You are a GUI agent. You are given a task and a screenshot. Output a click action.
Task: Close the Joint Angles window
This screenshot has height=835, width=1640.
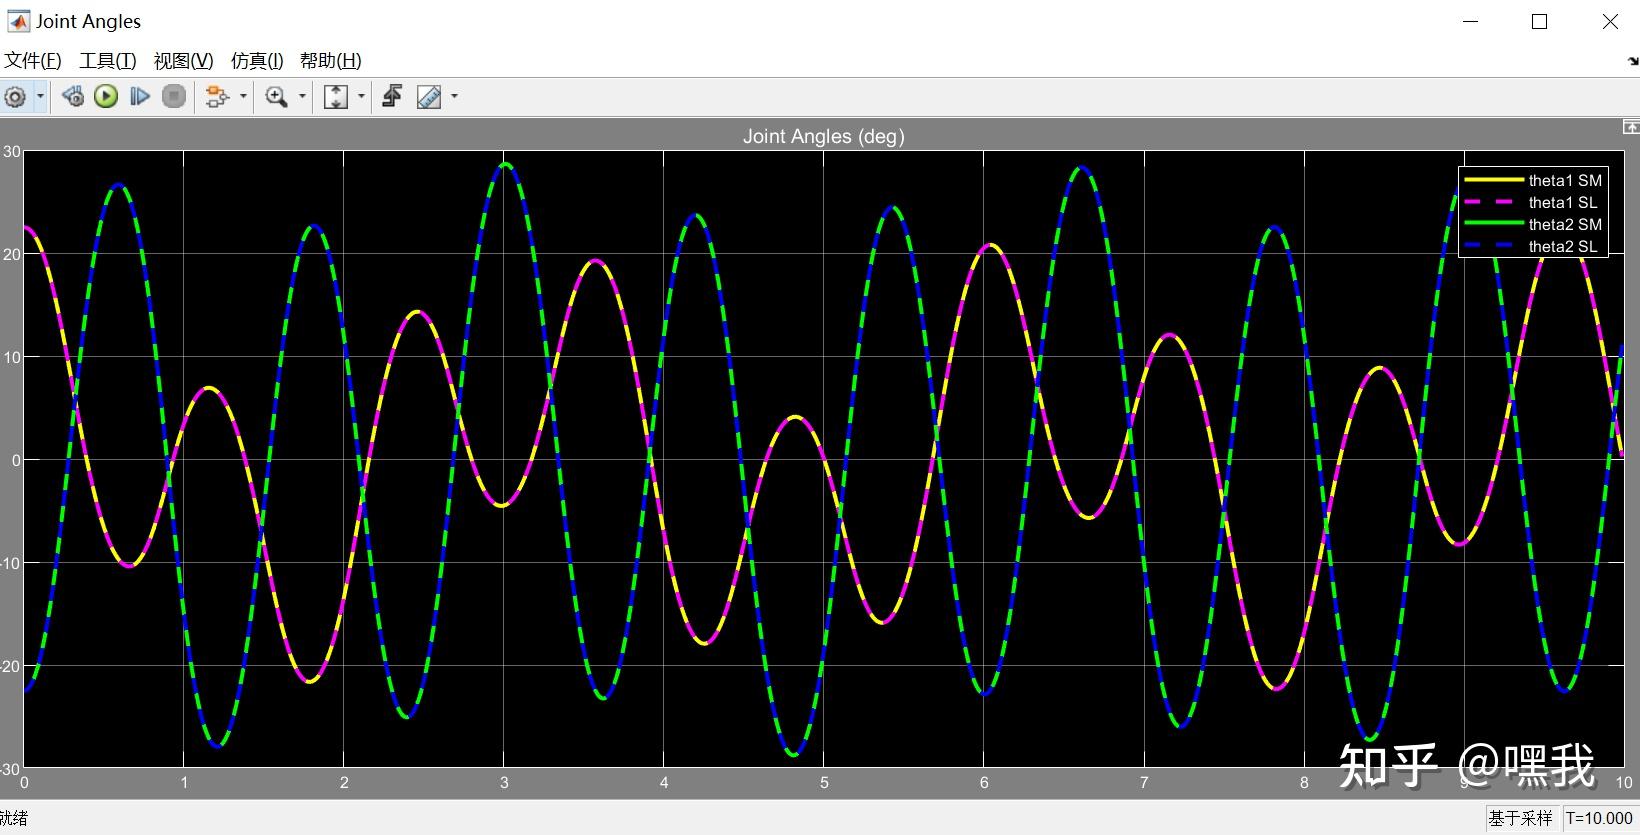coord(1609,21)
